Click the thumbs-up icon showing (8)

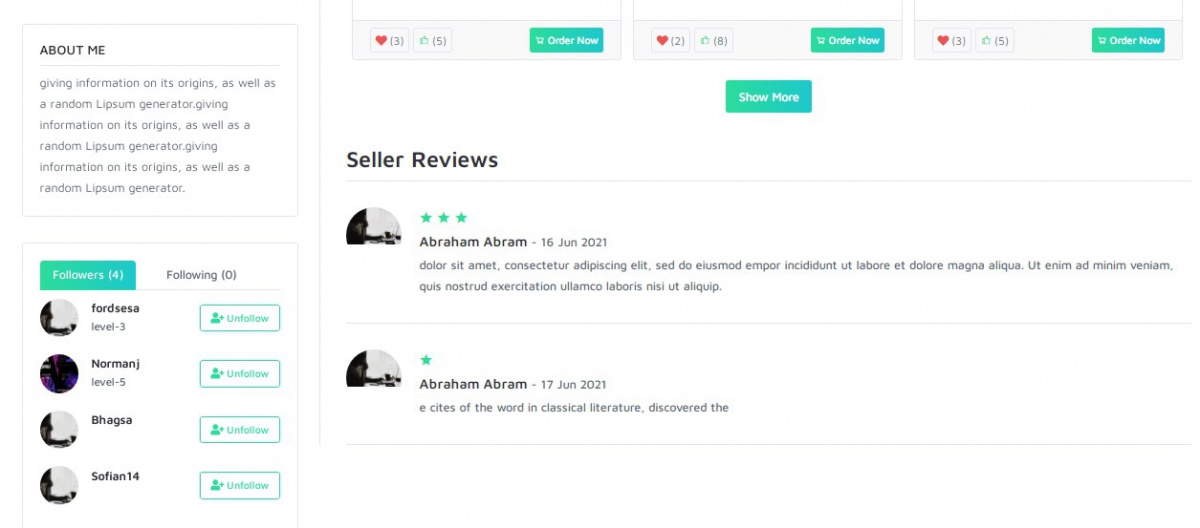[x=714, y=41]
